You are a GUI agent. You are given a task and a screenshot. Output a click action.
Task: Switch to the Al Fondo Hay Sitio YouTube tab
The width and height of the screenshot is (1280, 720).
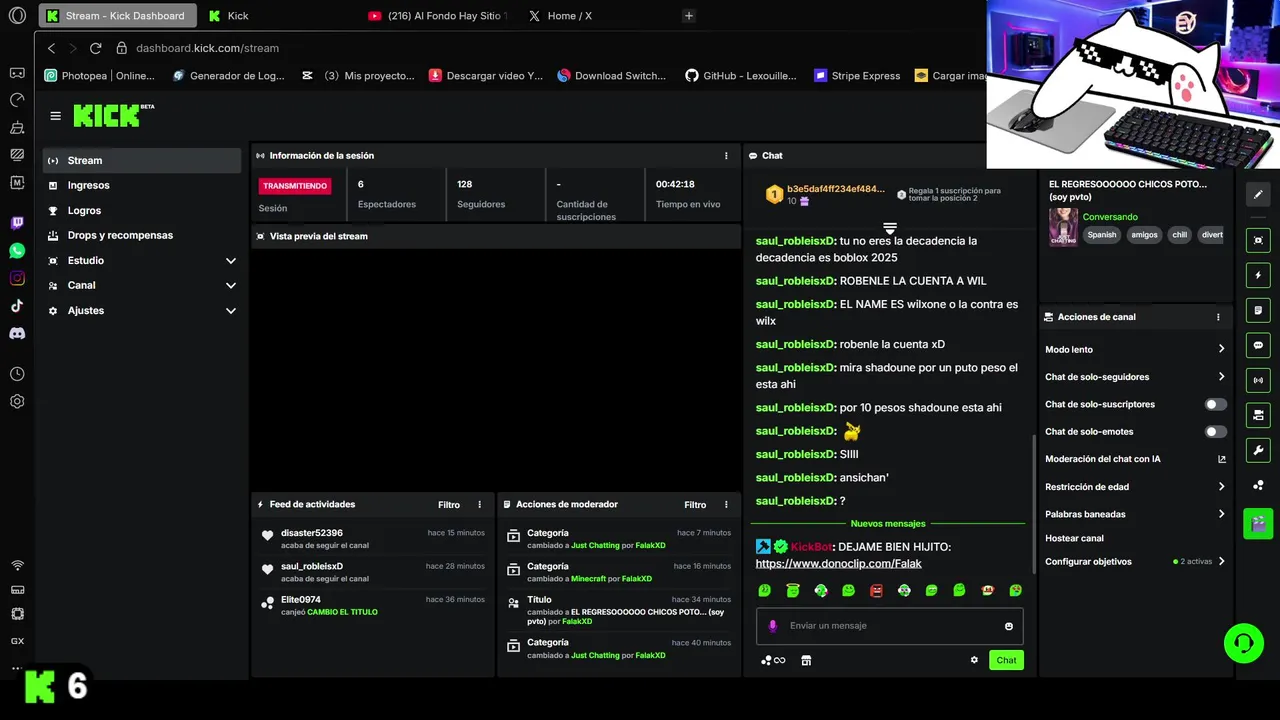(440, 16)
